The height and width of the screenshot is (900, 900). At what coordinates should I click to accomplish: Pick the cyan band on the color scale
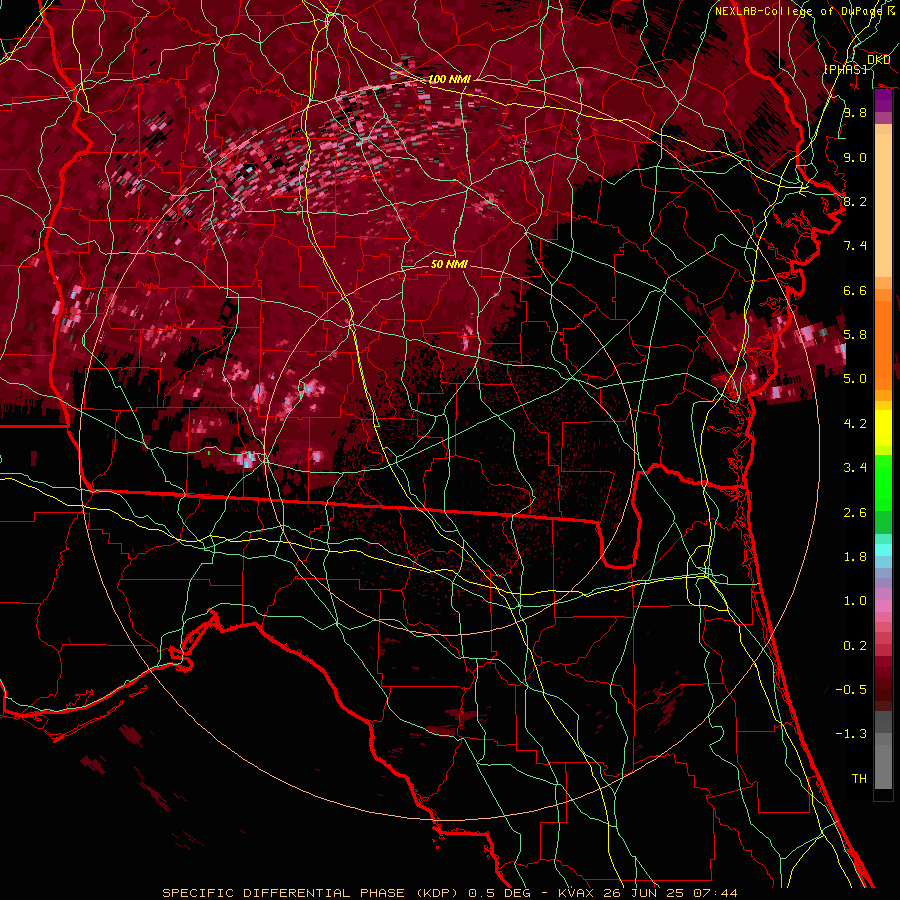pos(883,550)
